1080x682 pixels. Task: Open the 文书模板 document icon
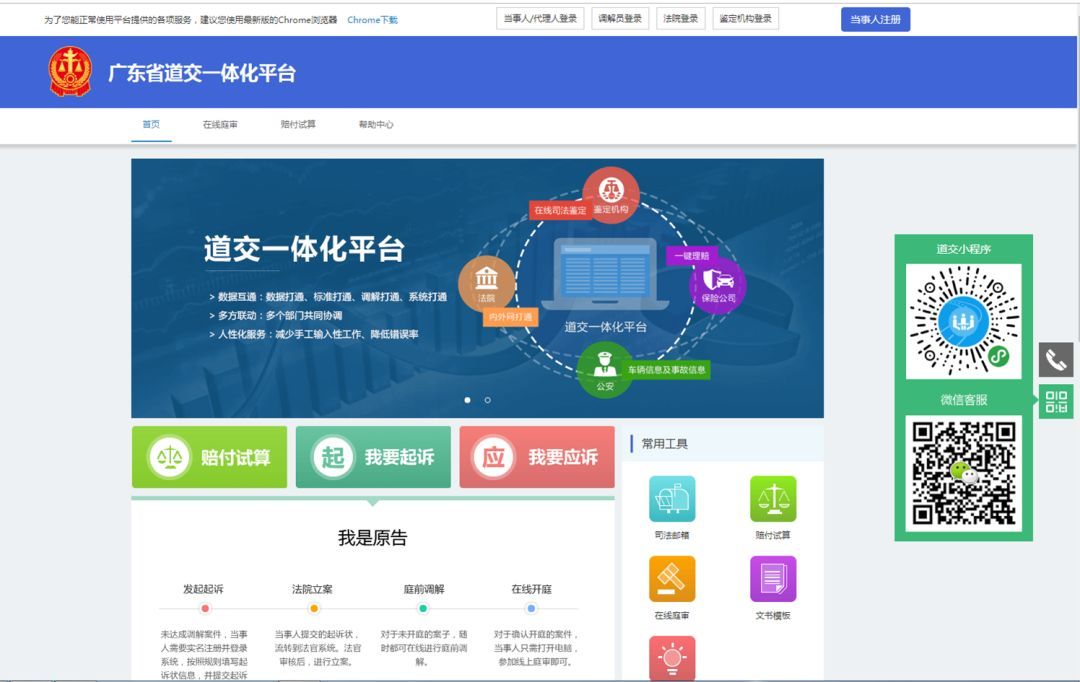772,579
